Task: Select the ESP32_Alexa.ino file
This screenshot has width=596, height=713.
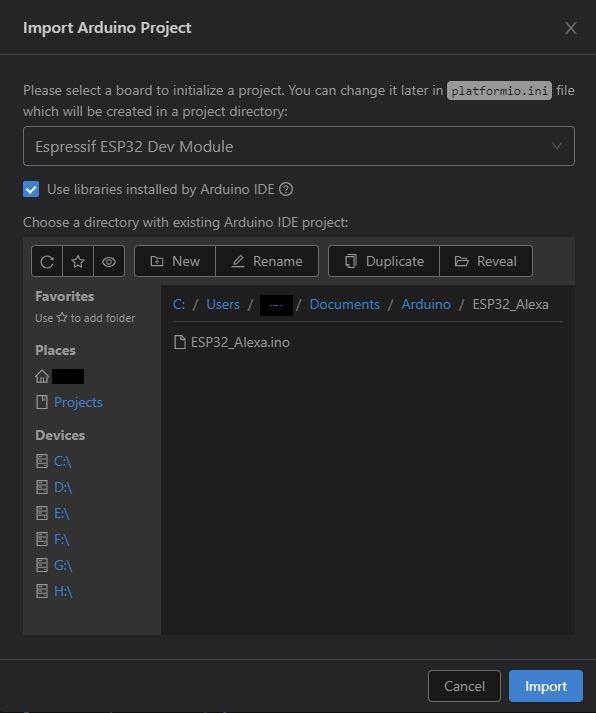Action: click(232, 342)
